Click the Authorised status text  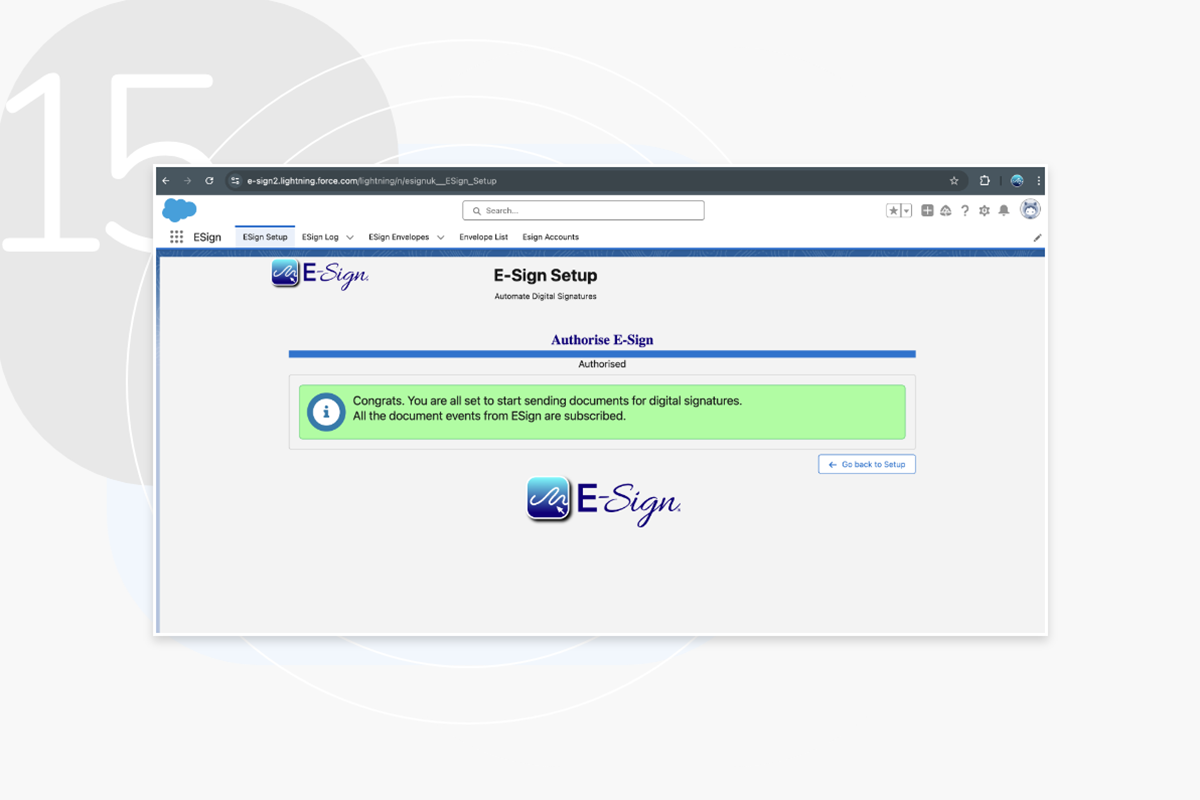[602, 364]
